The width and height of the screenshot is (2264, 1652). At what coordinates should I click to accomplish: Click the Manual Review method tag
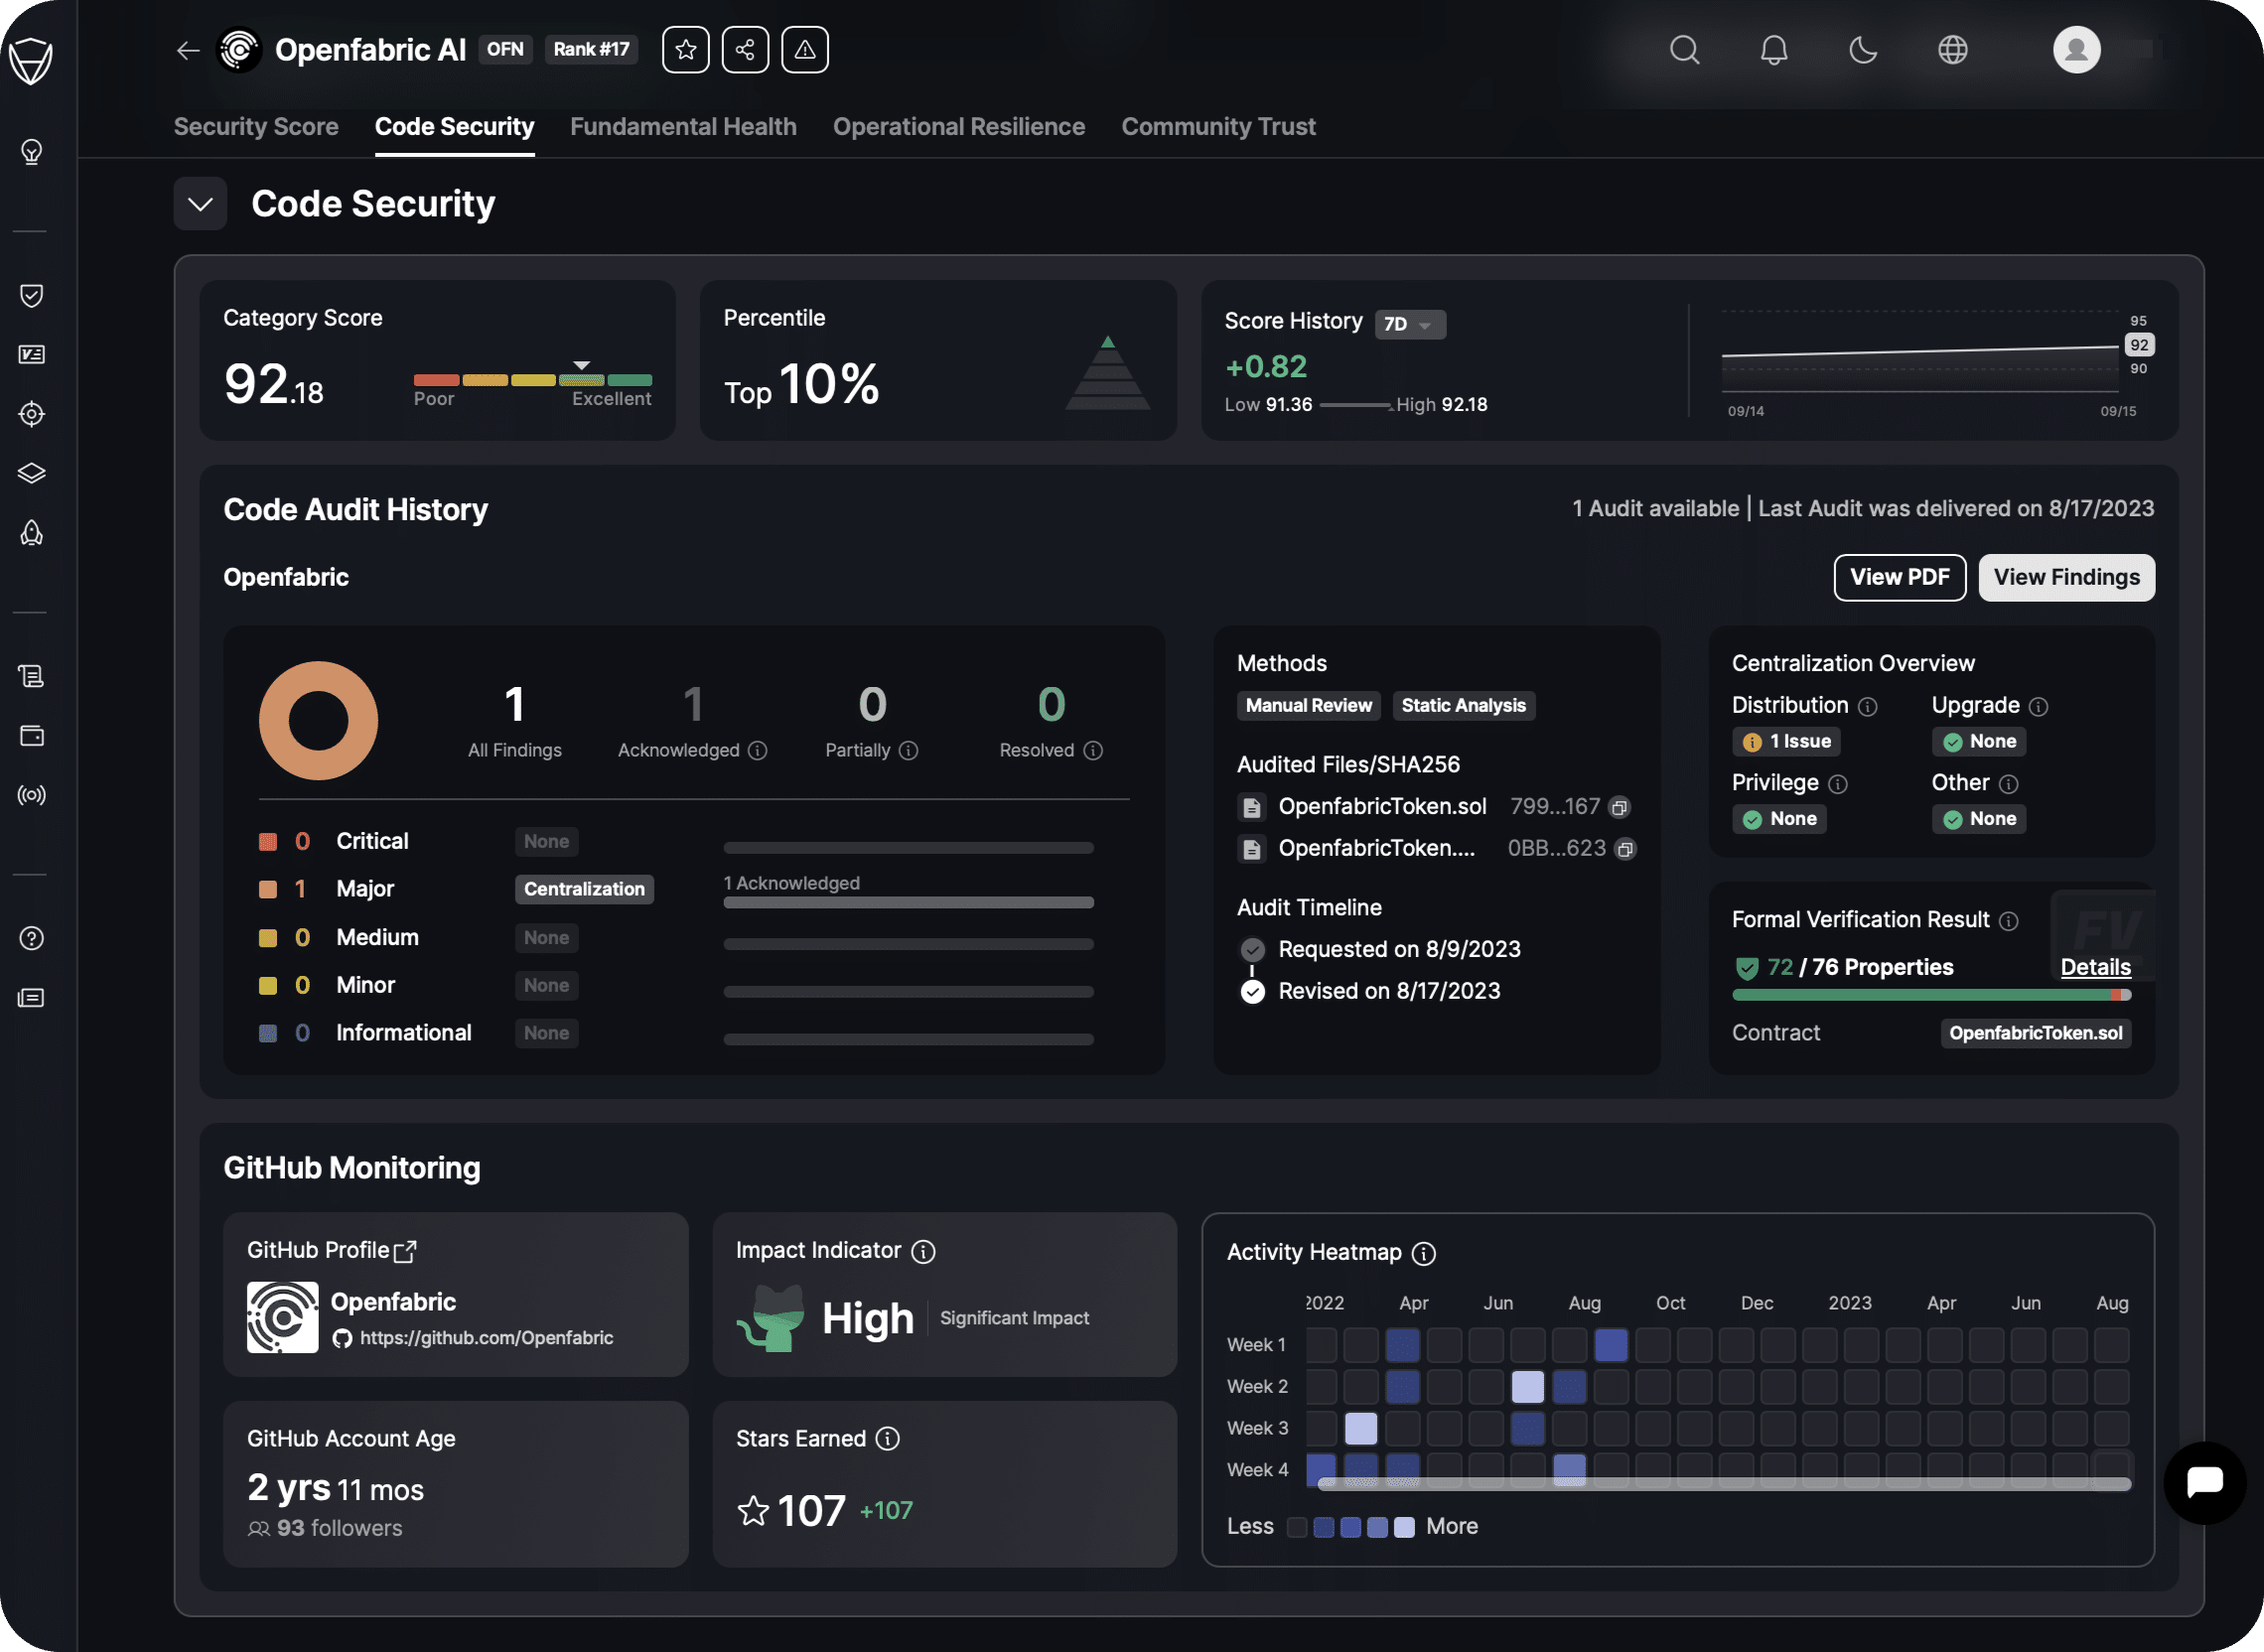coord(1308,706)
